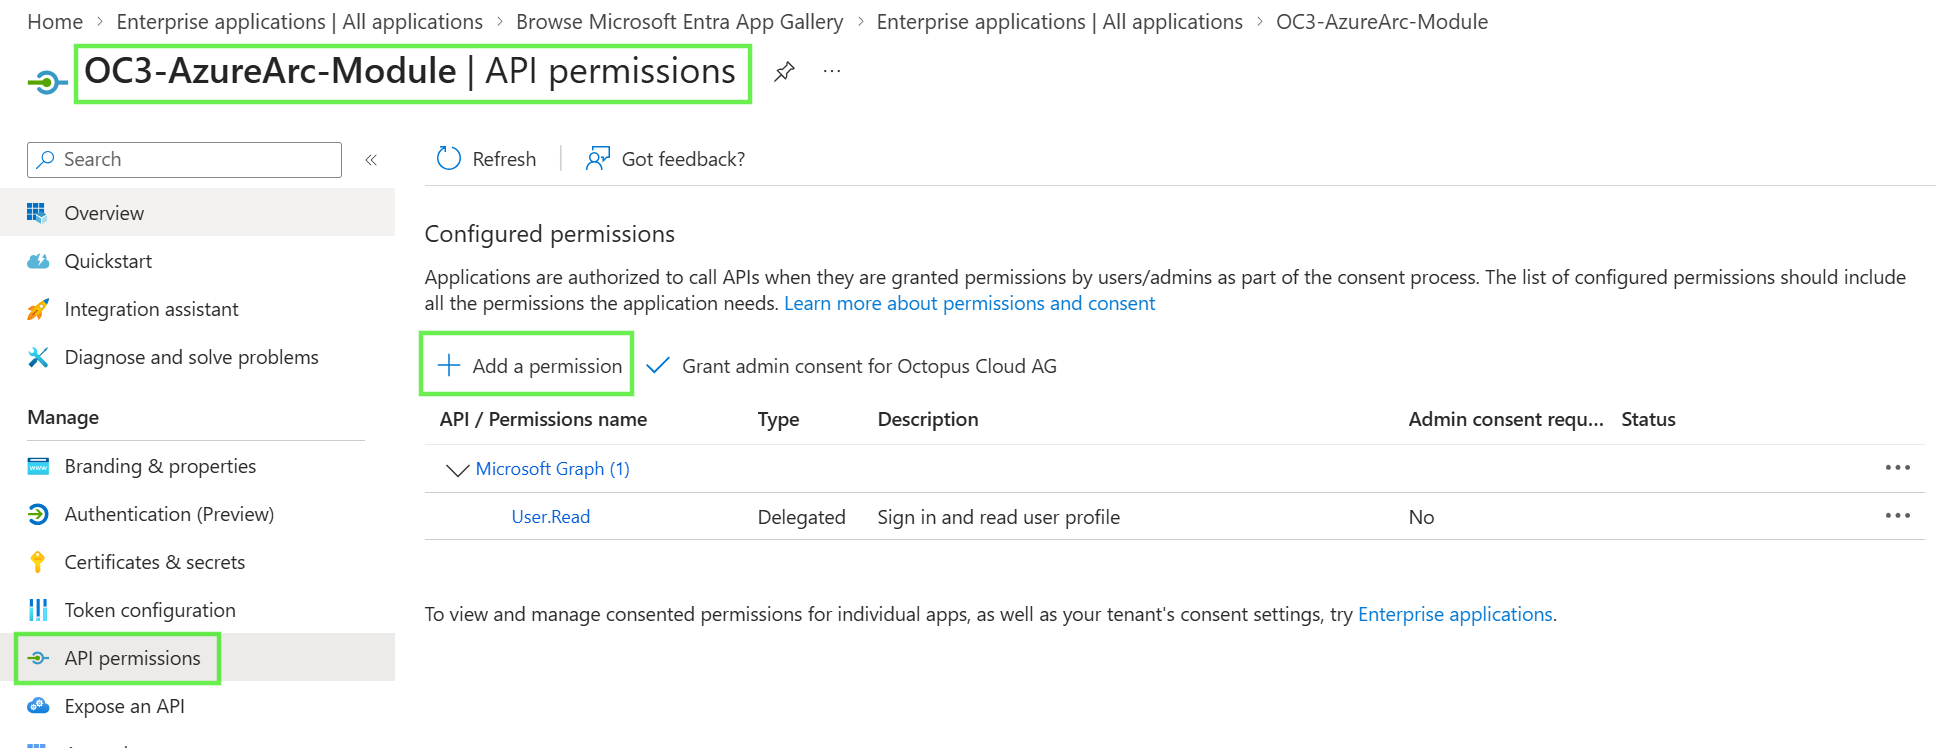Image resolution: width=1936 pixels, height=748 pixels.
Task: Open the Quickstart menu item
Action: [198, 261]
